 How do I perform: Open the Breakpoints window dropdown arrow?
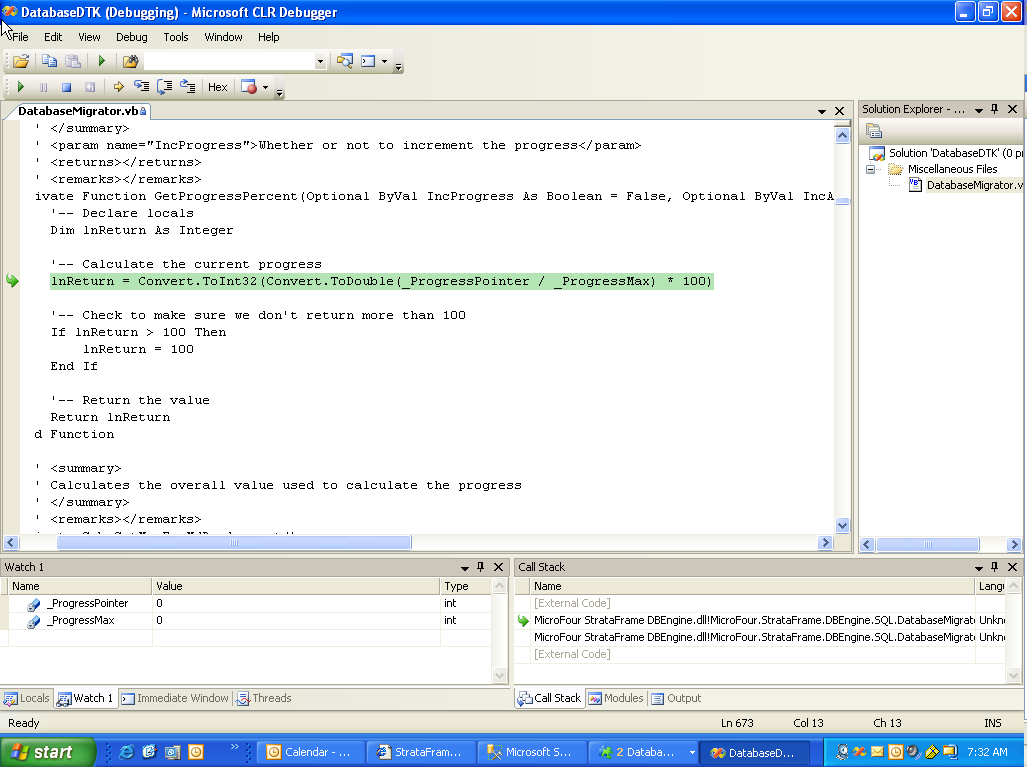[265, 87]
